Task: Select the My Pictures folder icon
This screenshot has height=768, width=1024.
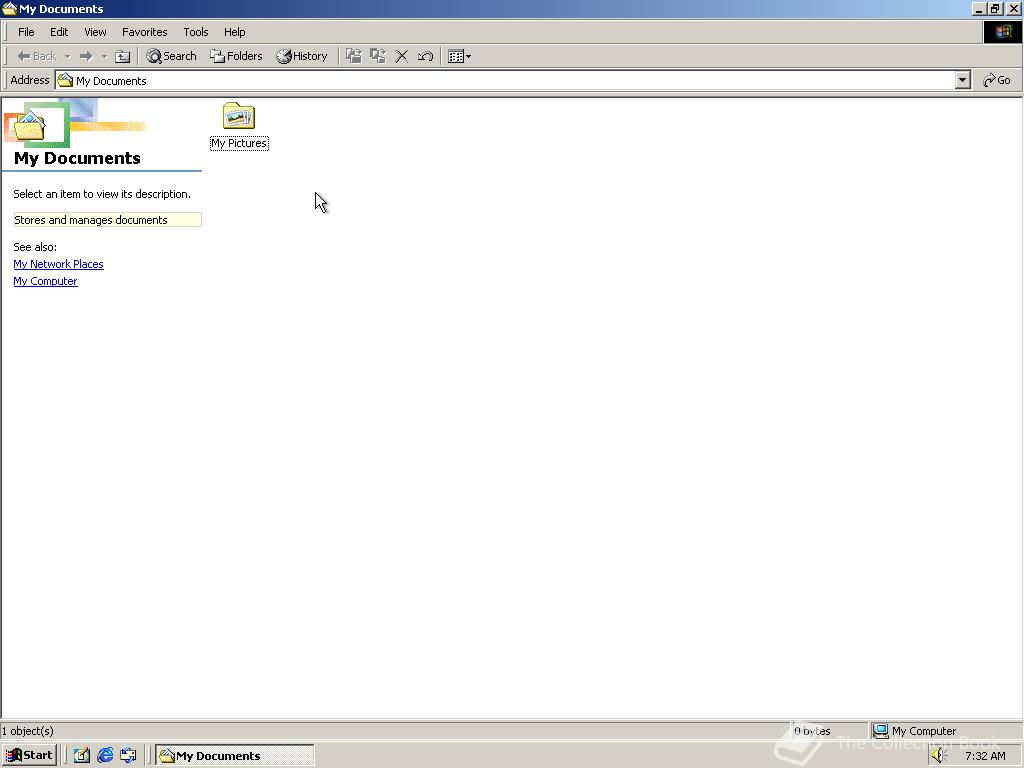Action: (x=238, y=116)
